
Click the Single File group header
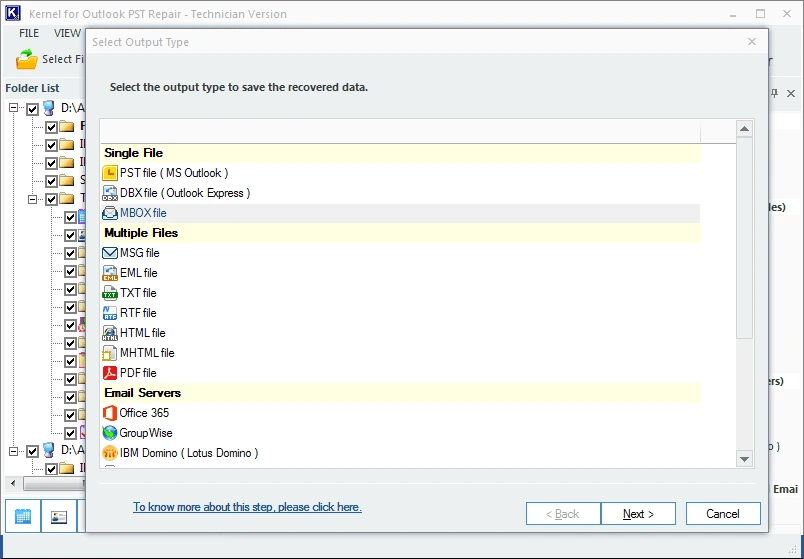(x=400, y=153)
